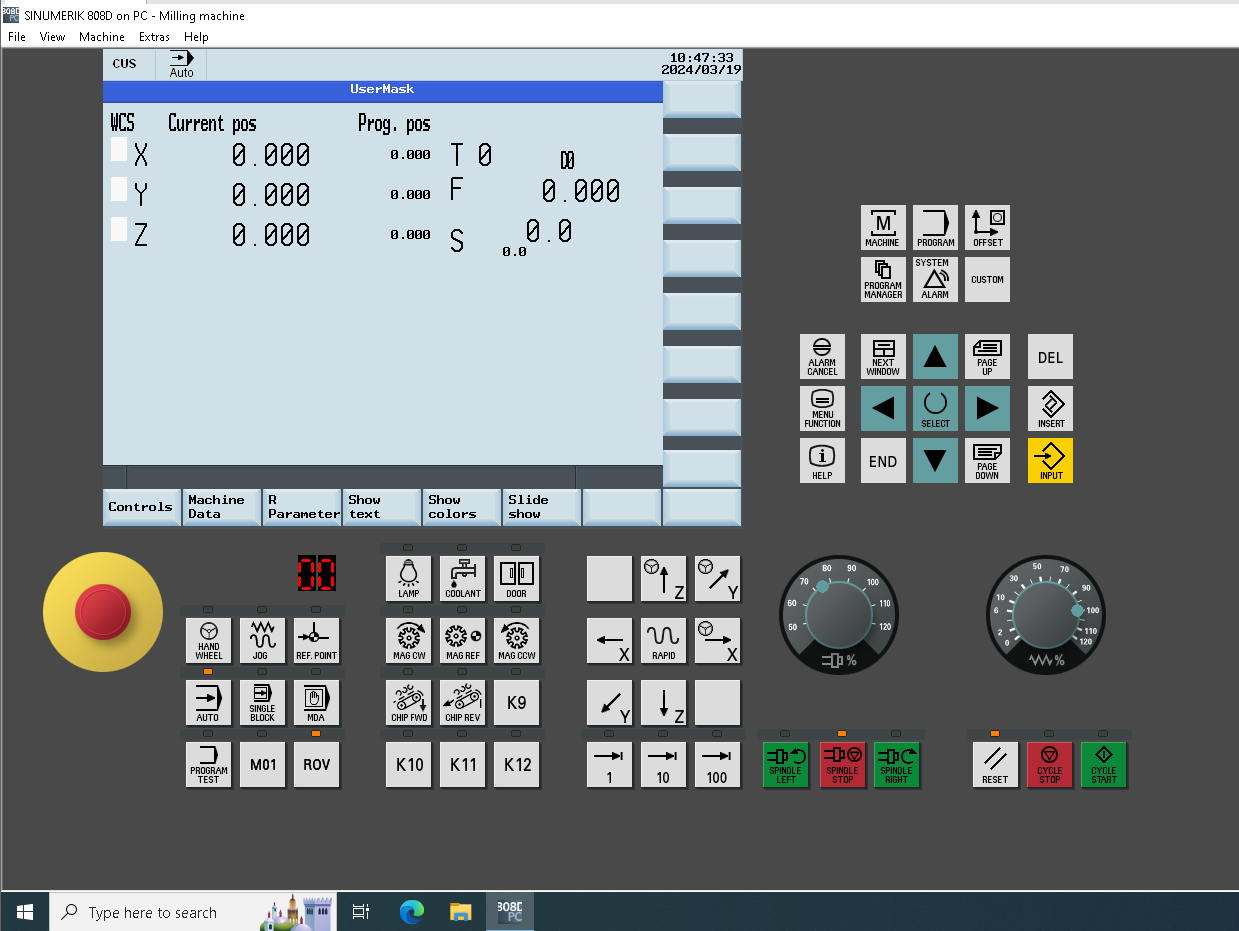Image resolution: width=1239 pixels, height=931 pixels.
Task: Click the feedrate override rotary knob
Action: (1045, 615)
